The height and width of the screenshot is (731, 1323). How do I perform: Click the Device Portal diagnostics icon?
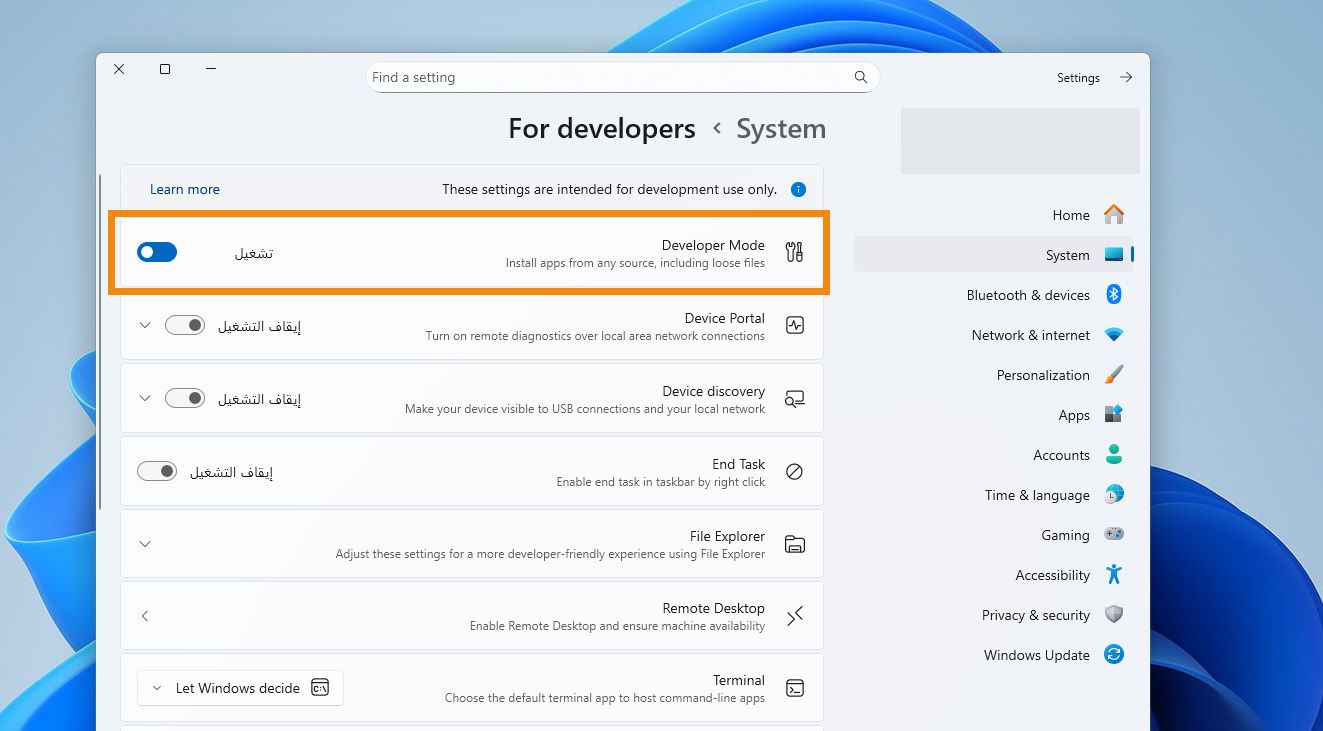[x=795, y=325]
